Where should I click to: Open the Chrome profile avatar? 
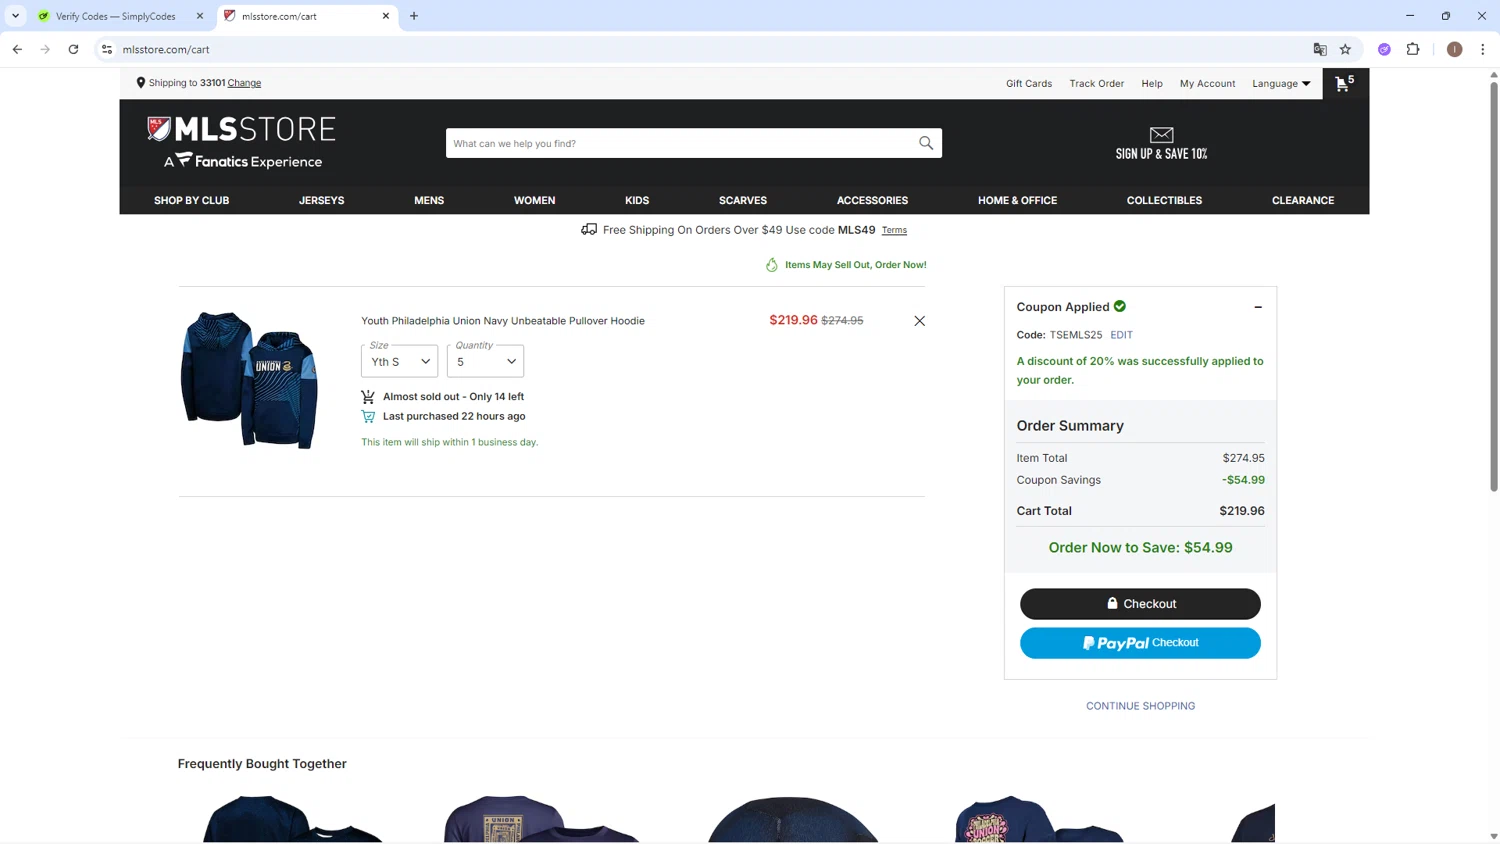tap(1454, 49)
